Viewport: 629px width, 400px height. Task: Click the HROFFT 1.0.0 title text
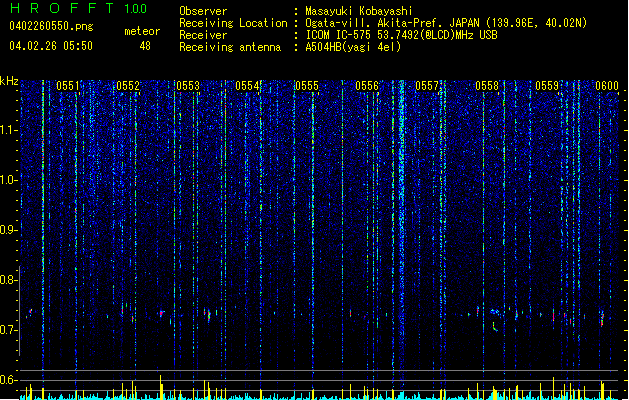click(79, 8)
